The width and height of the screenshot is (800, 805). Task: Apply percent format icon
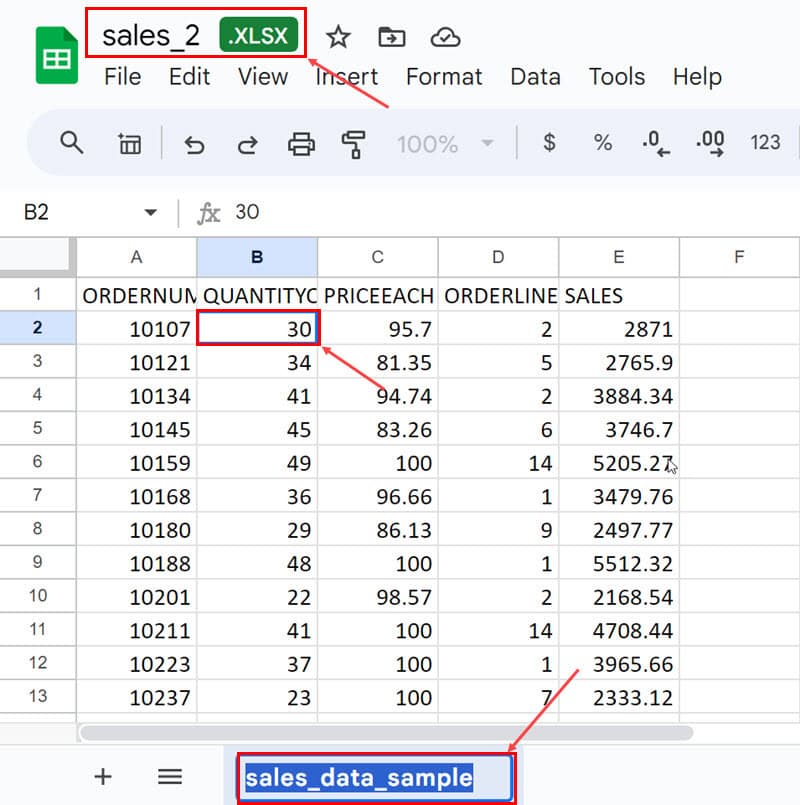pos(603,143)
